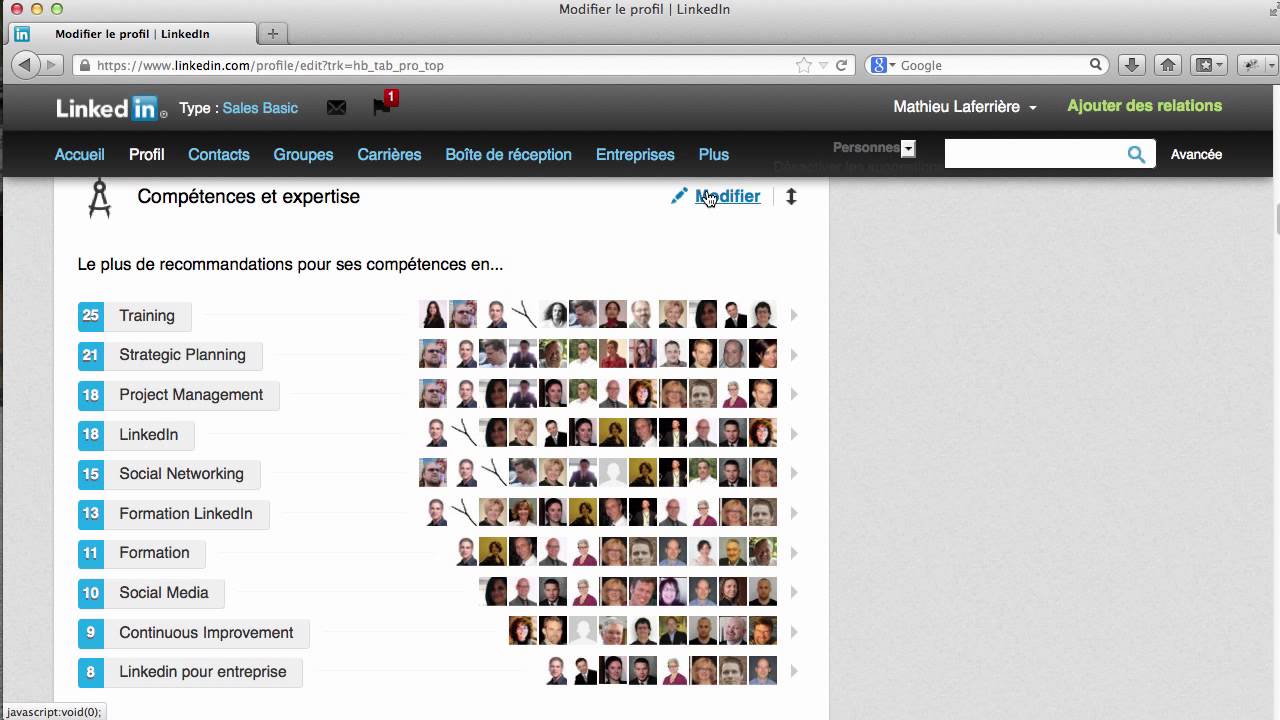Viewport: 1280px width, 720px height.
Task: Expand Strategic Planning endorsers arrow
Action: (x=794, y=355)
